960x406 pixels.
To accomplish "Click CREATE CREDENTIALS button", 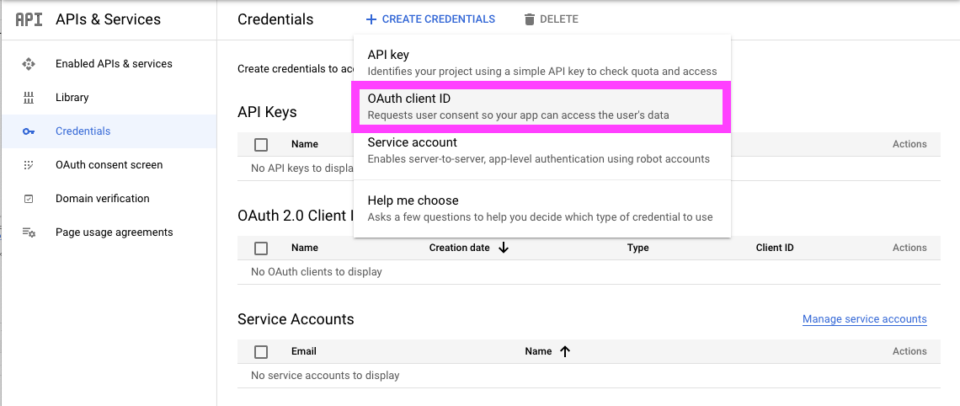I will pyautogui.click(x=430, y=20).
